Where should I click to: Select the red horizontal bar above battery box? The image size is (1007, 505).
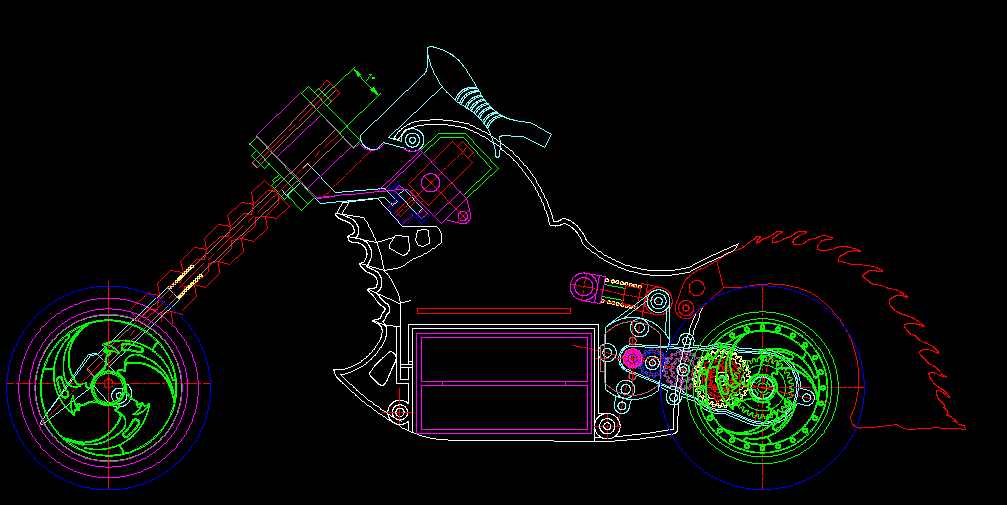(x=494, y=311)
